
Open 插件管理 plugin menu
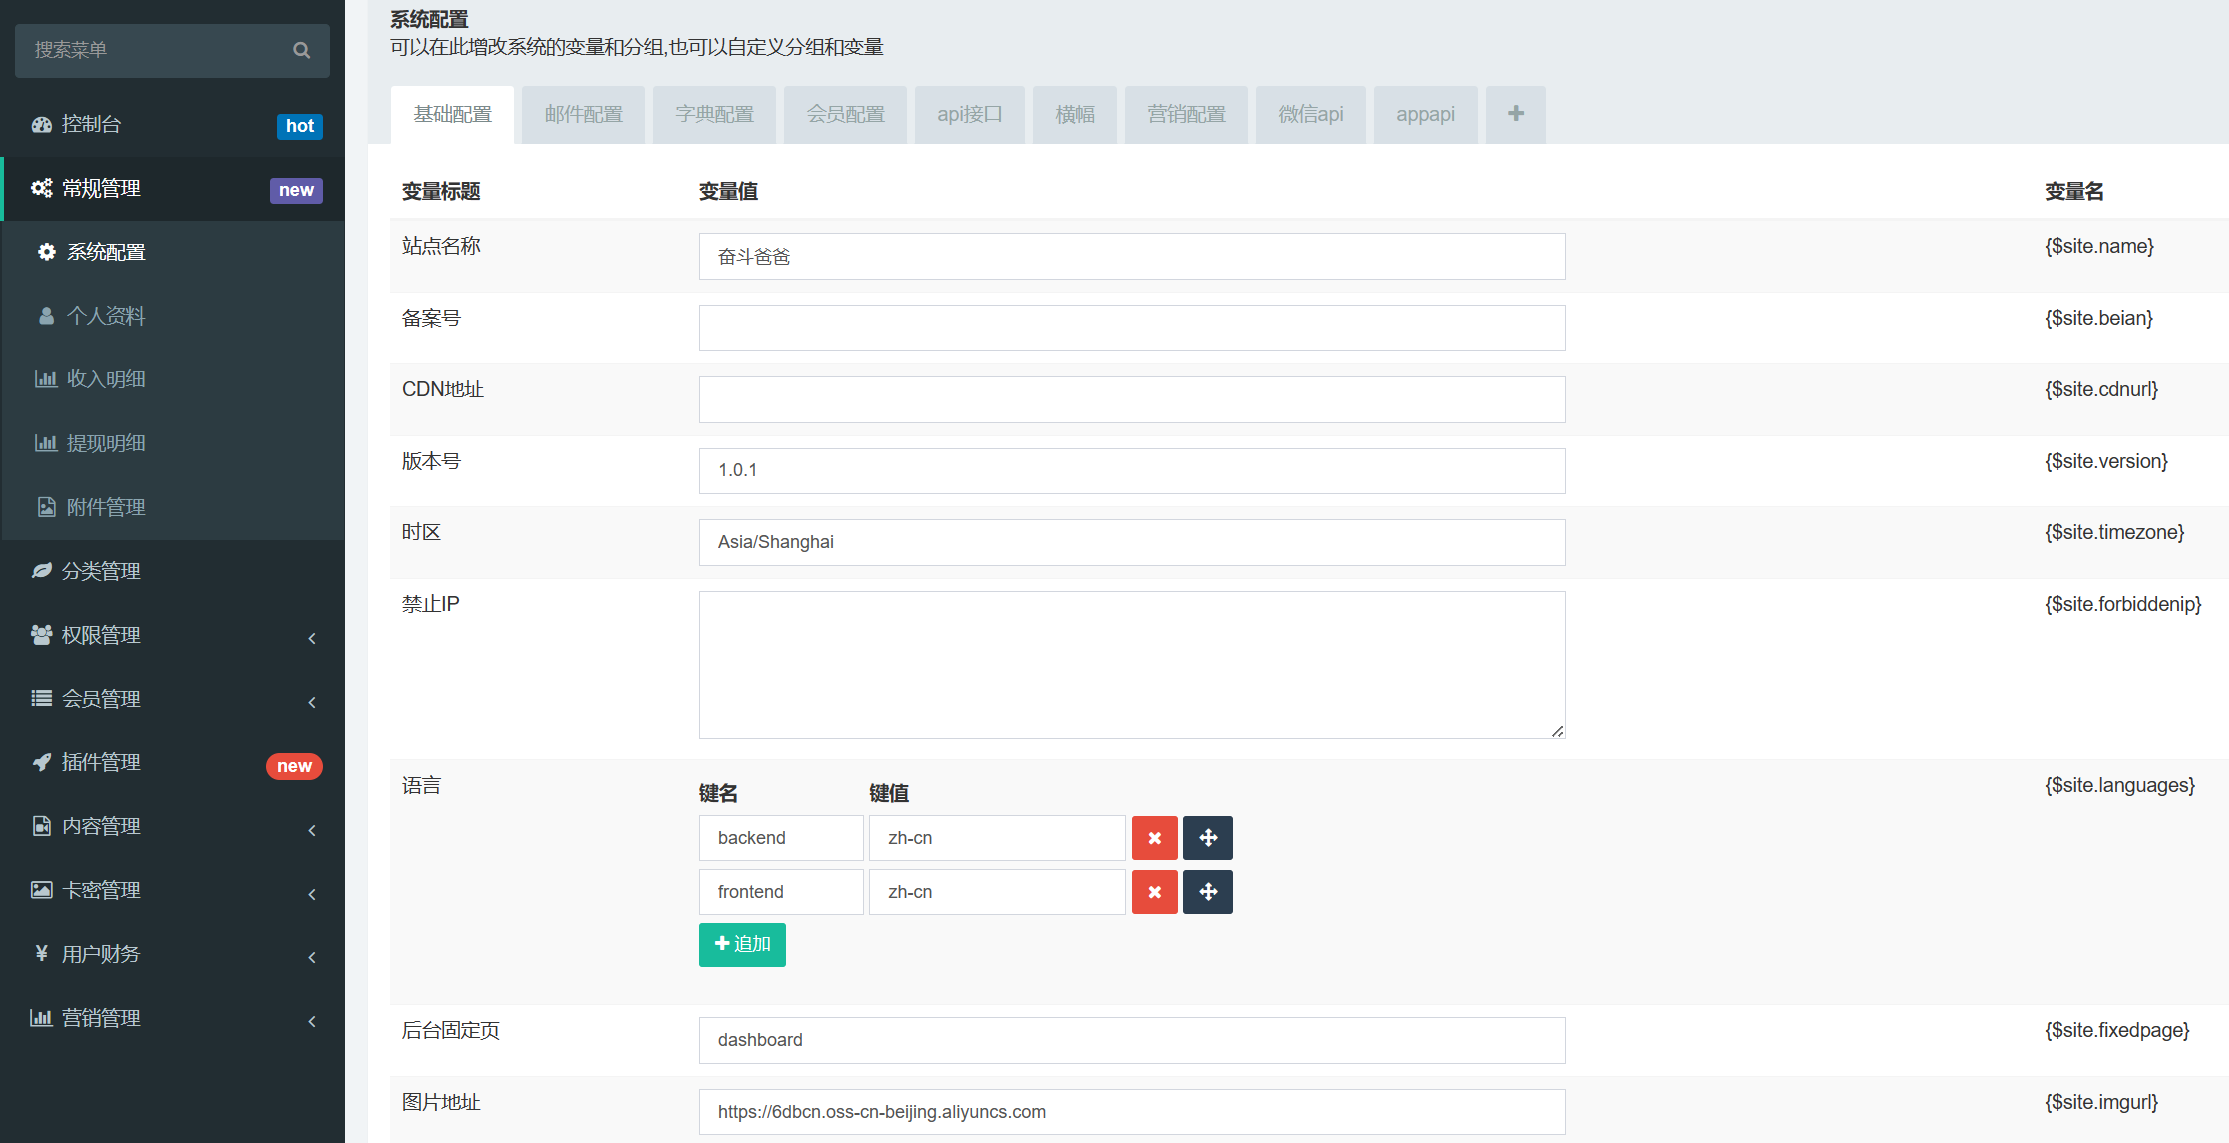[172, 762]
